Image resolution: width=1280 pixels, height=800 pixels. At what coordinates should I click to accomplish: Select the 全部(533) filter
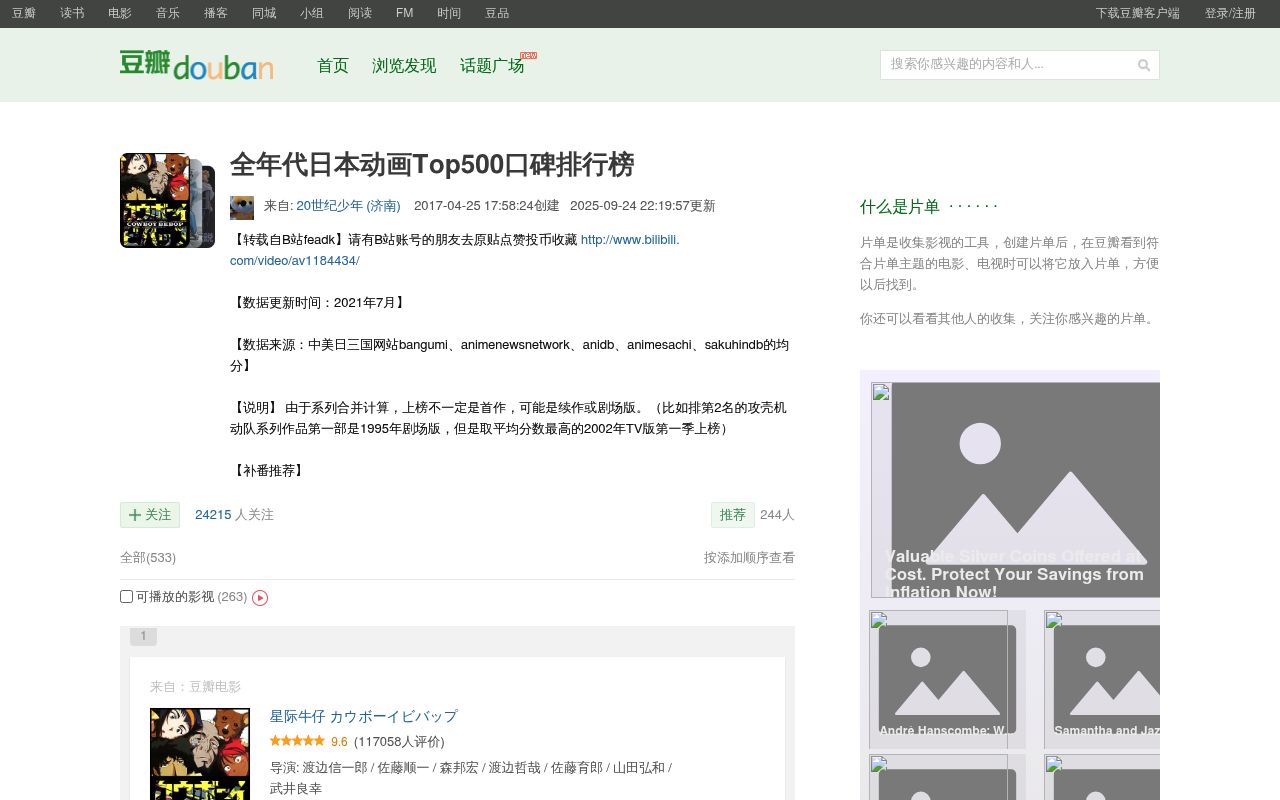pyautogui.click(x=148, y=557)
